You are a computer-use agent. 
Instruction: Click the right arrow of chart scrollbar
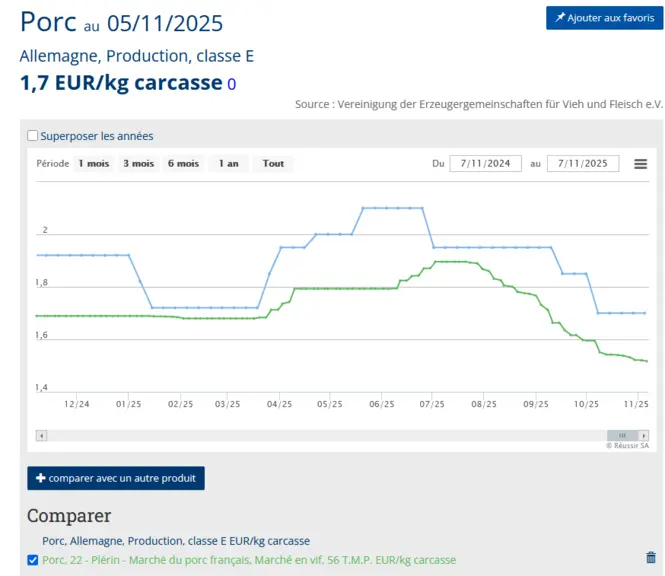coord(644,436)
